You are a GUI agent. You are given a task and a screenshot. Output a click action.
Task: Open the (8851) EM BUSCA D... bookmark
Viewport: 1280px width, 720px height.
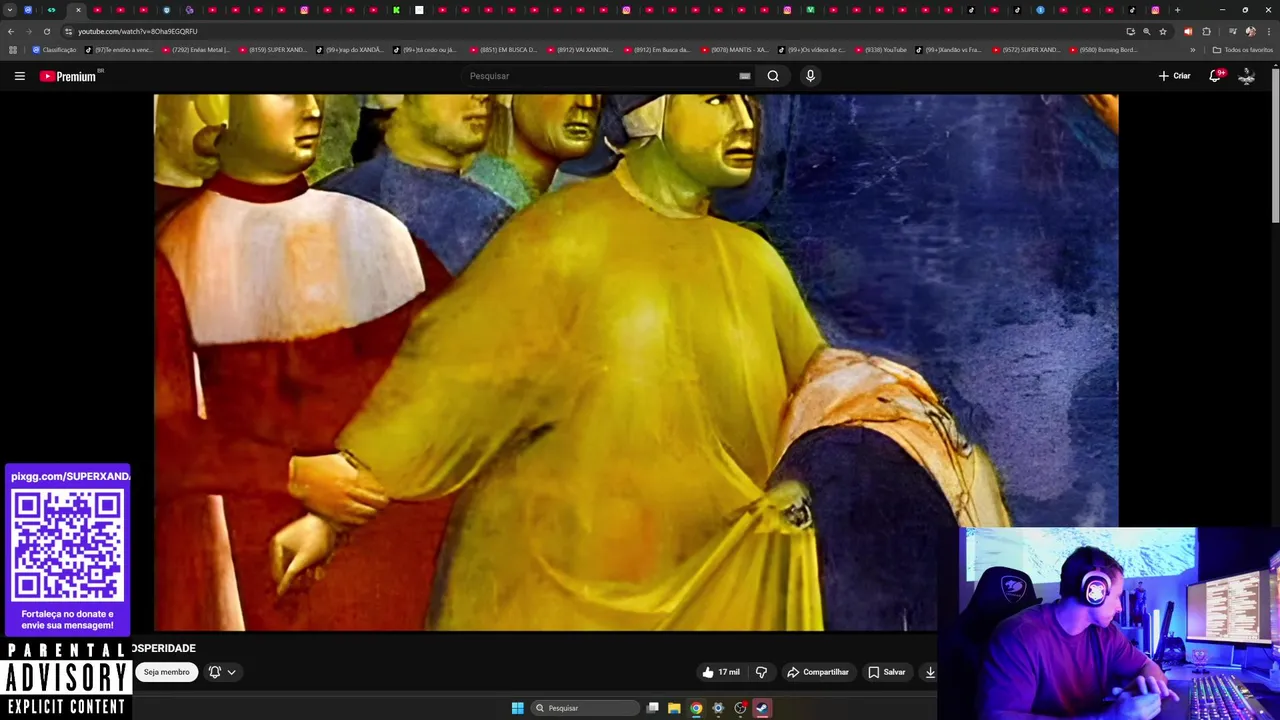(x=504, y=50)
